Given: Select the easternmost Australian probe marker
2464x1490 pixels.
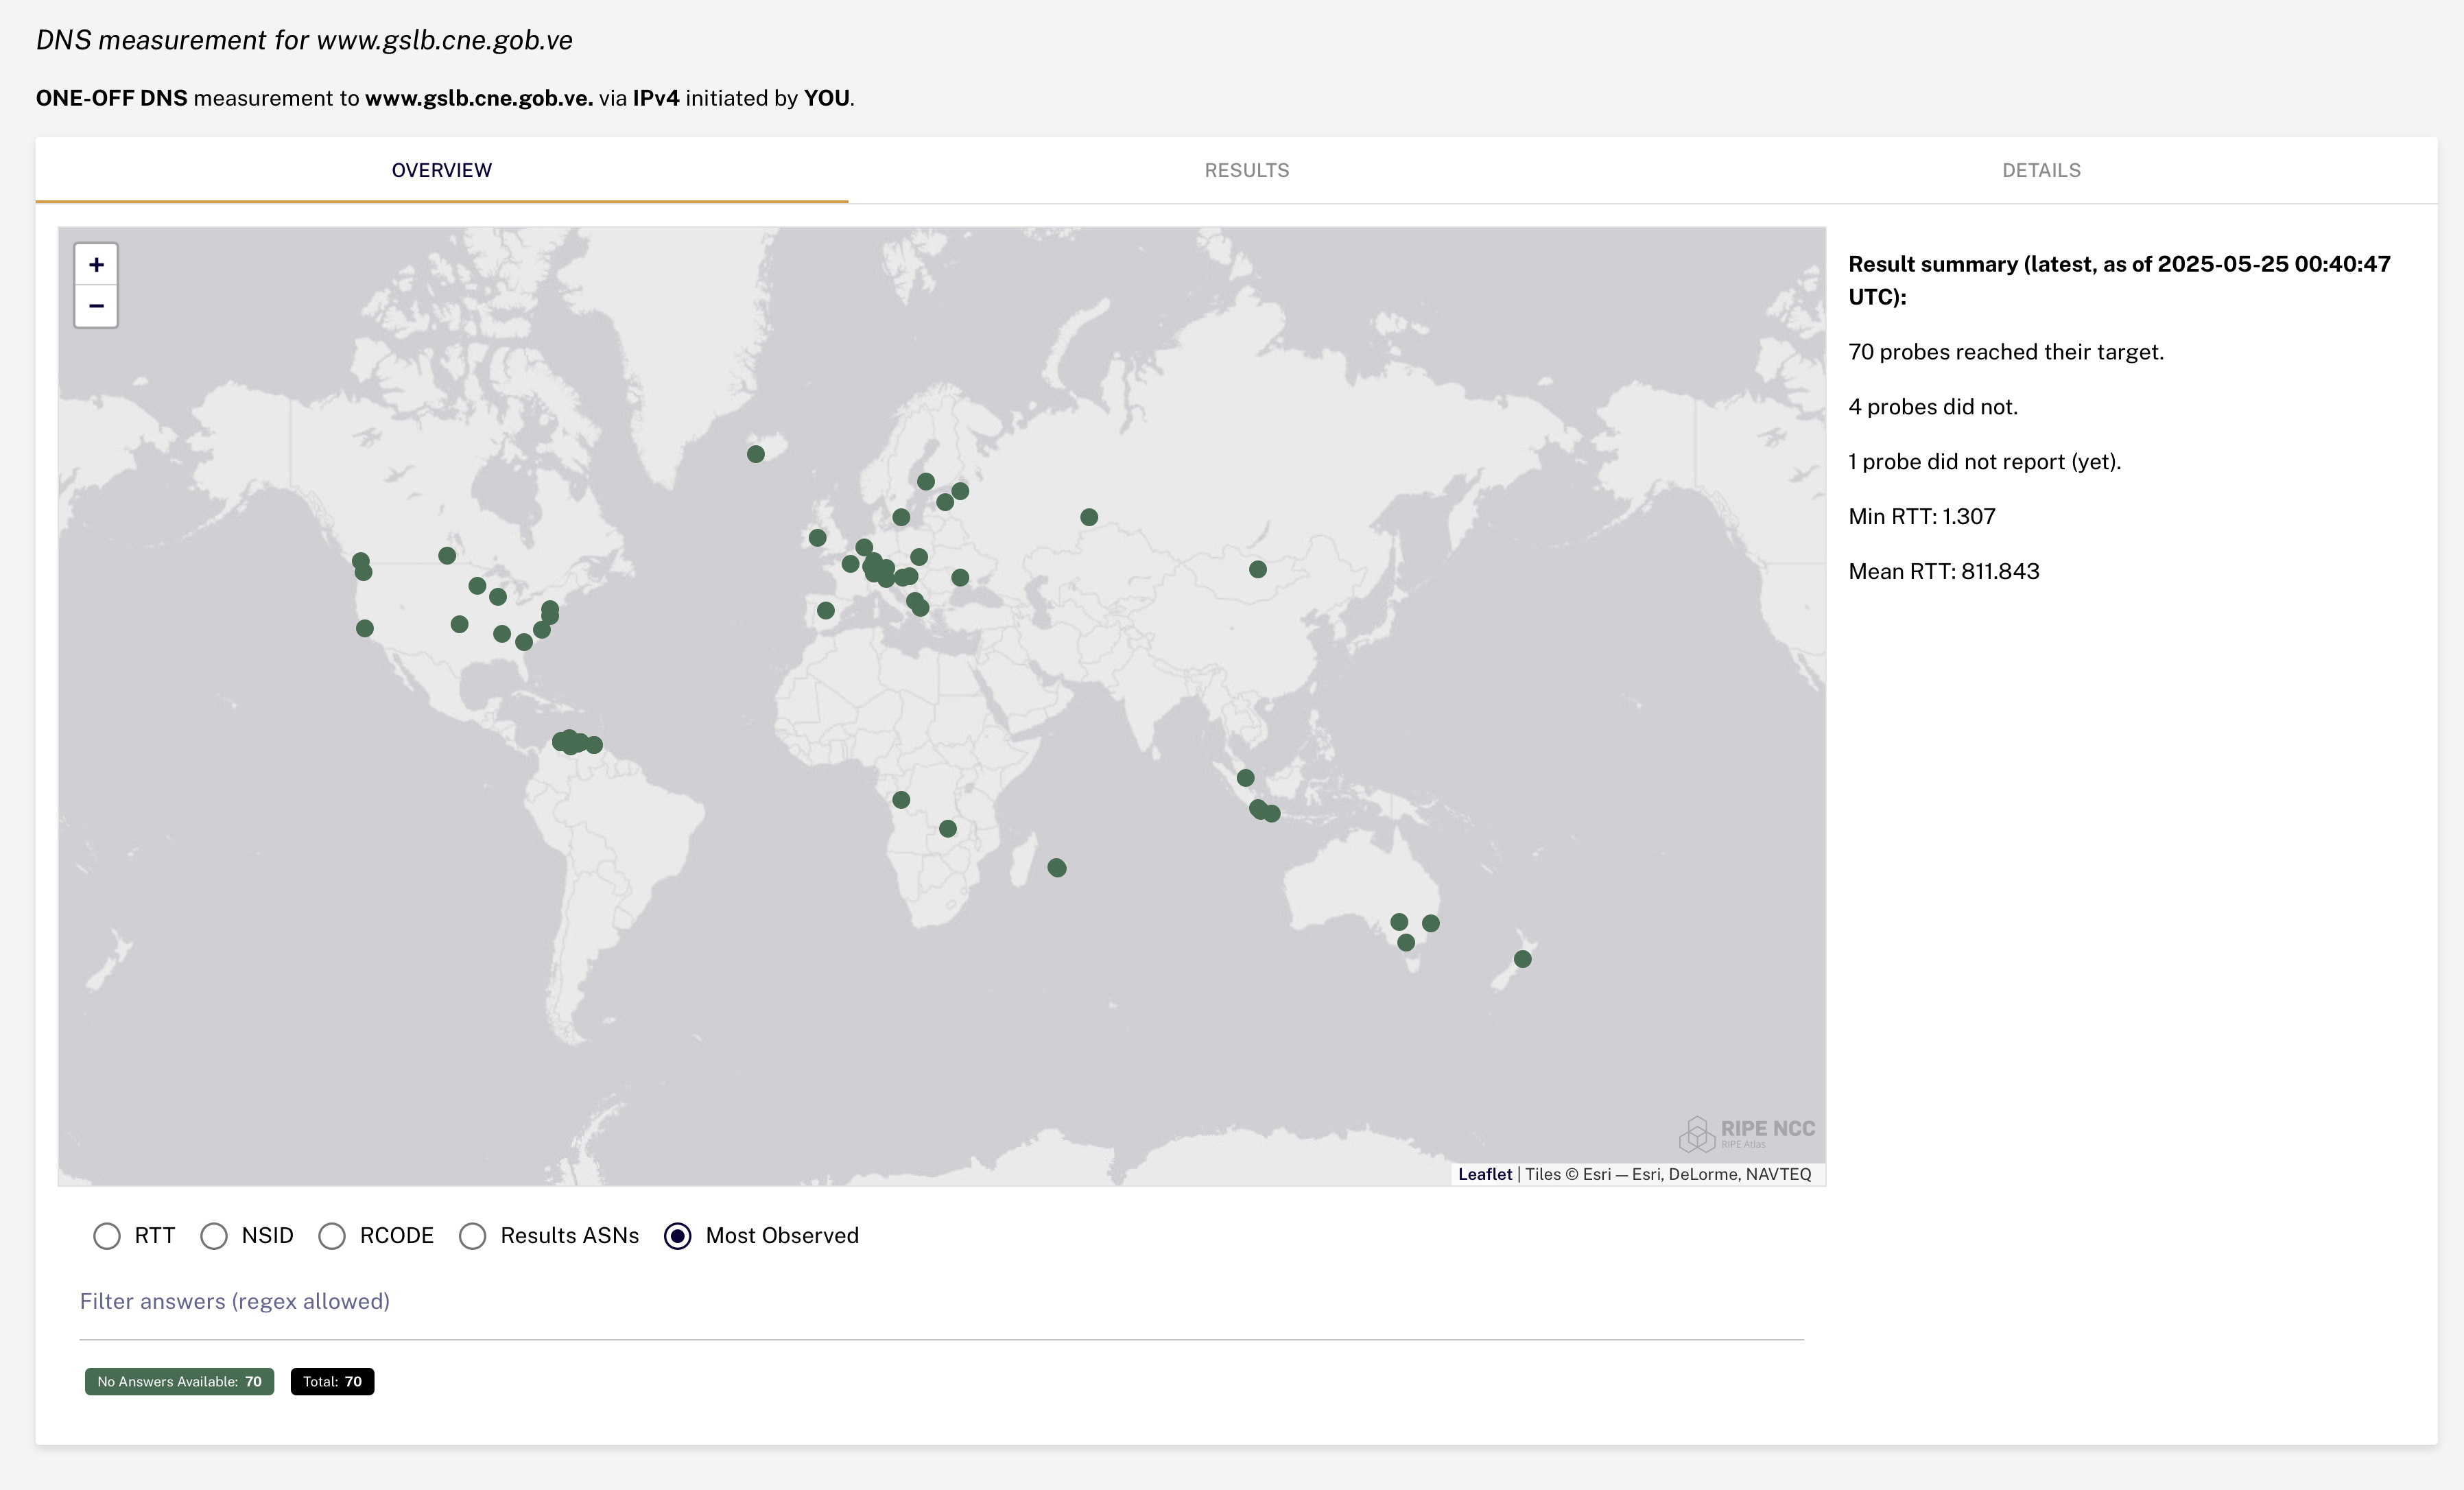Looking at the screenshot, I should [1431, 923].
